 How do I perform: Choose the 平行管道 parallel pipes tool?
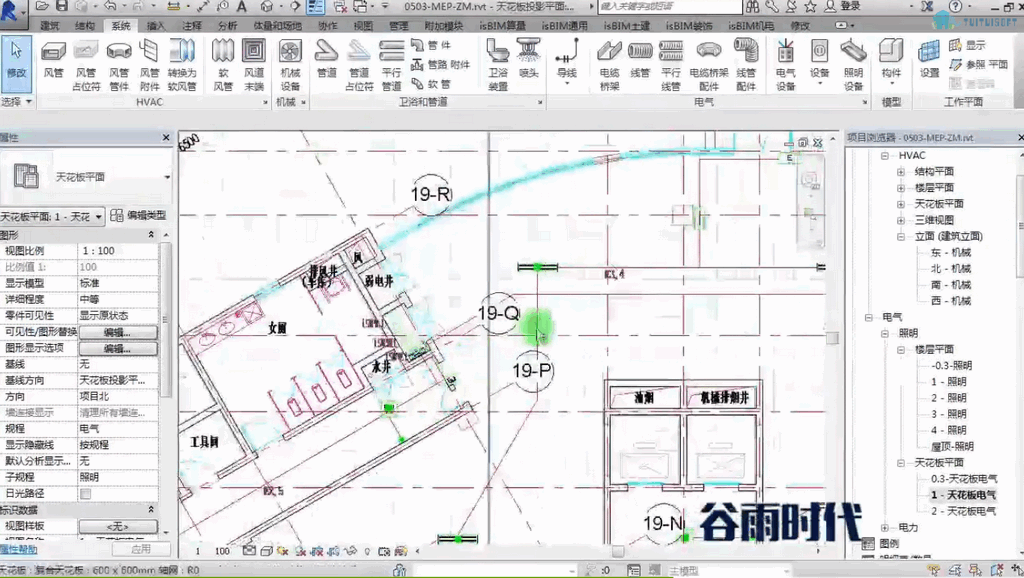tap(391, 65)
